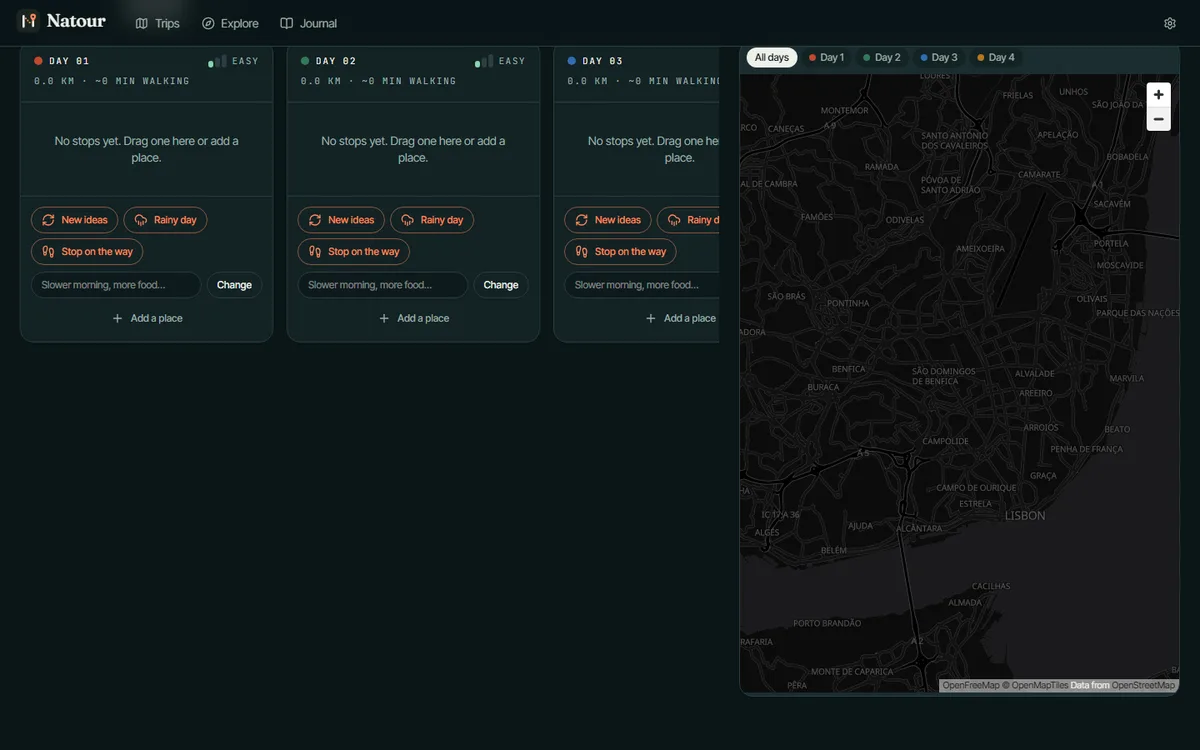Open the Journal page
Viewport: 1200px width, 750px height.
(308, 23)
